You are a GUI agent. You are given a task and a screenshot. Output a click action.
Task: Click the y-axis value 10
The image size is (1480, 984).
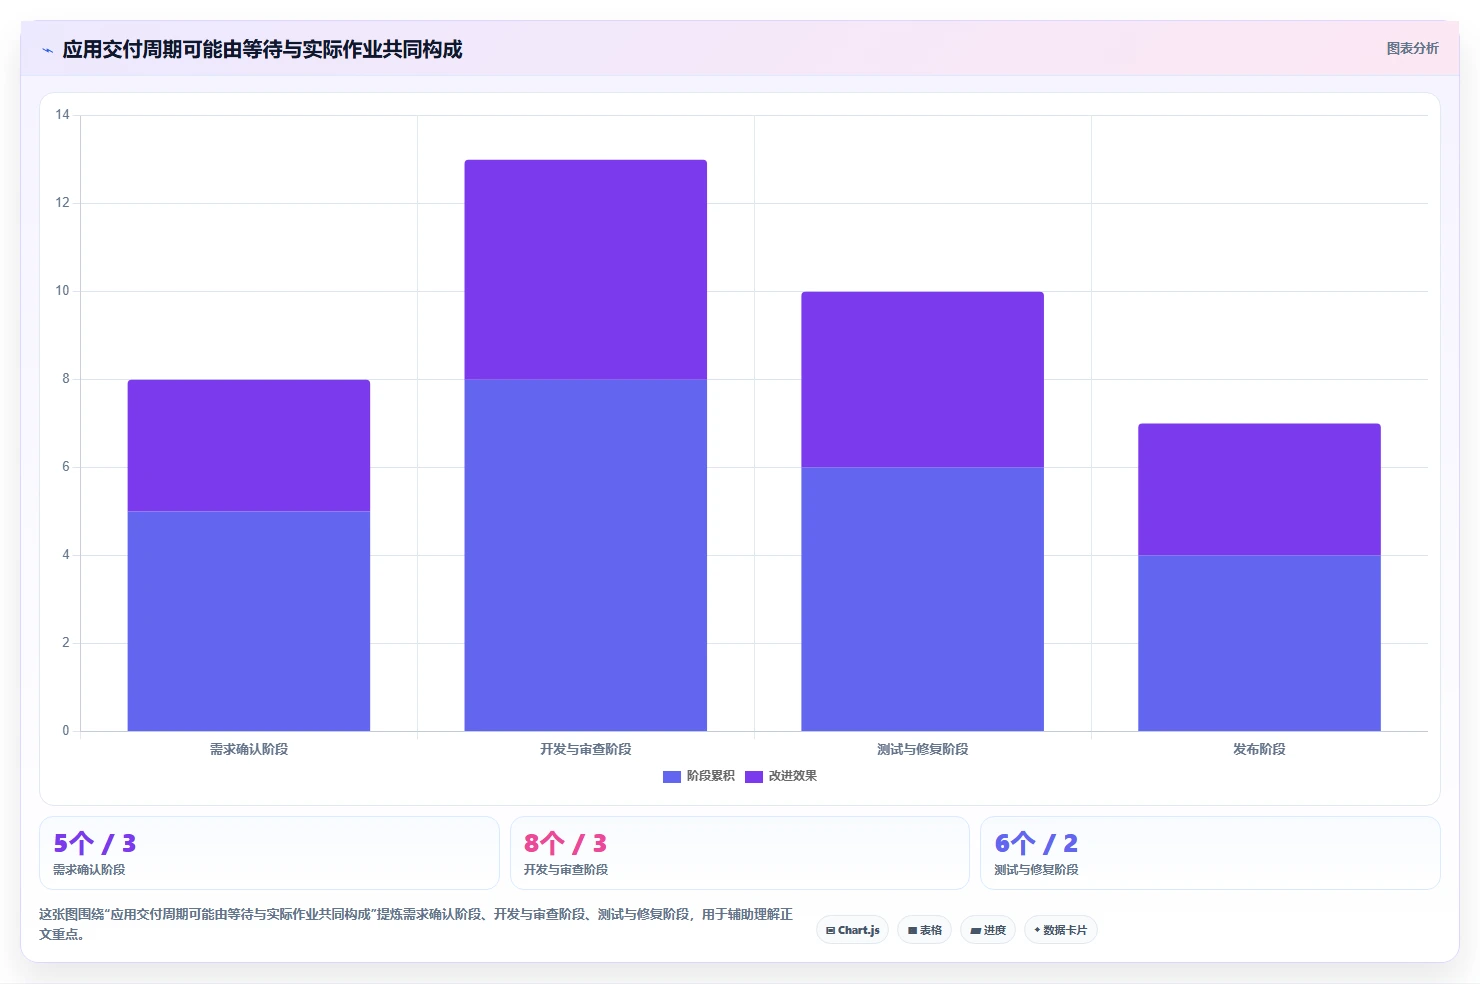pos(63,291)
